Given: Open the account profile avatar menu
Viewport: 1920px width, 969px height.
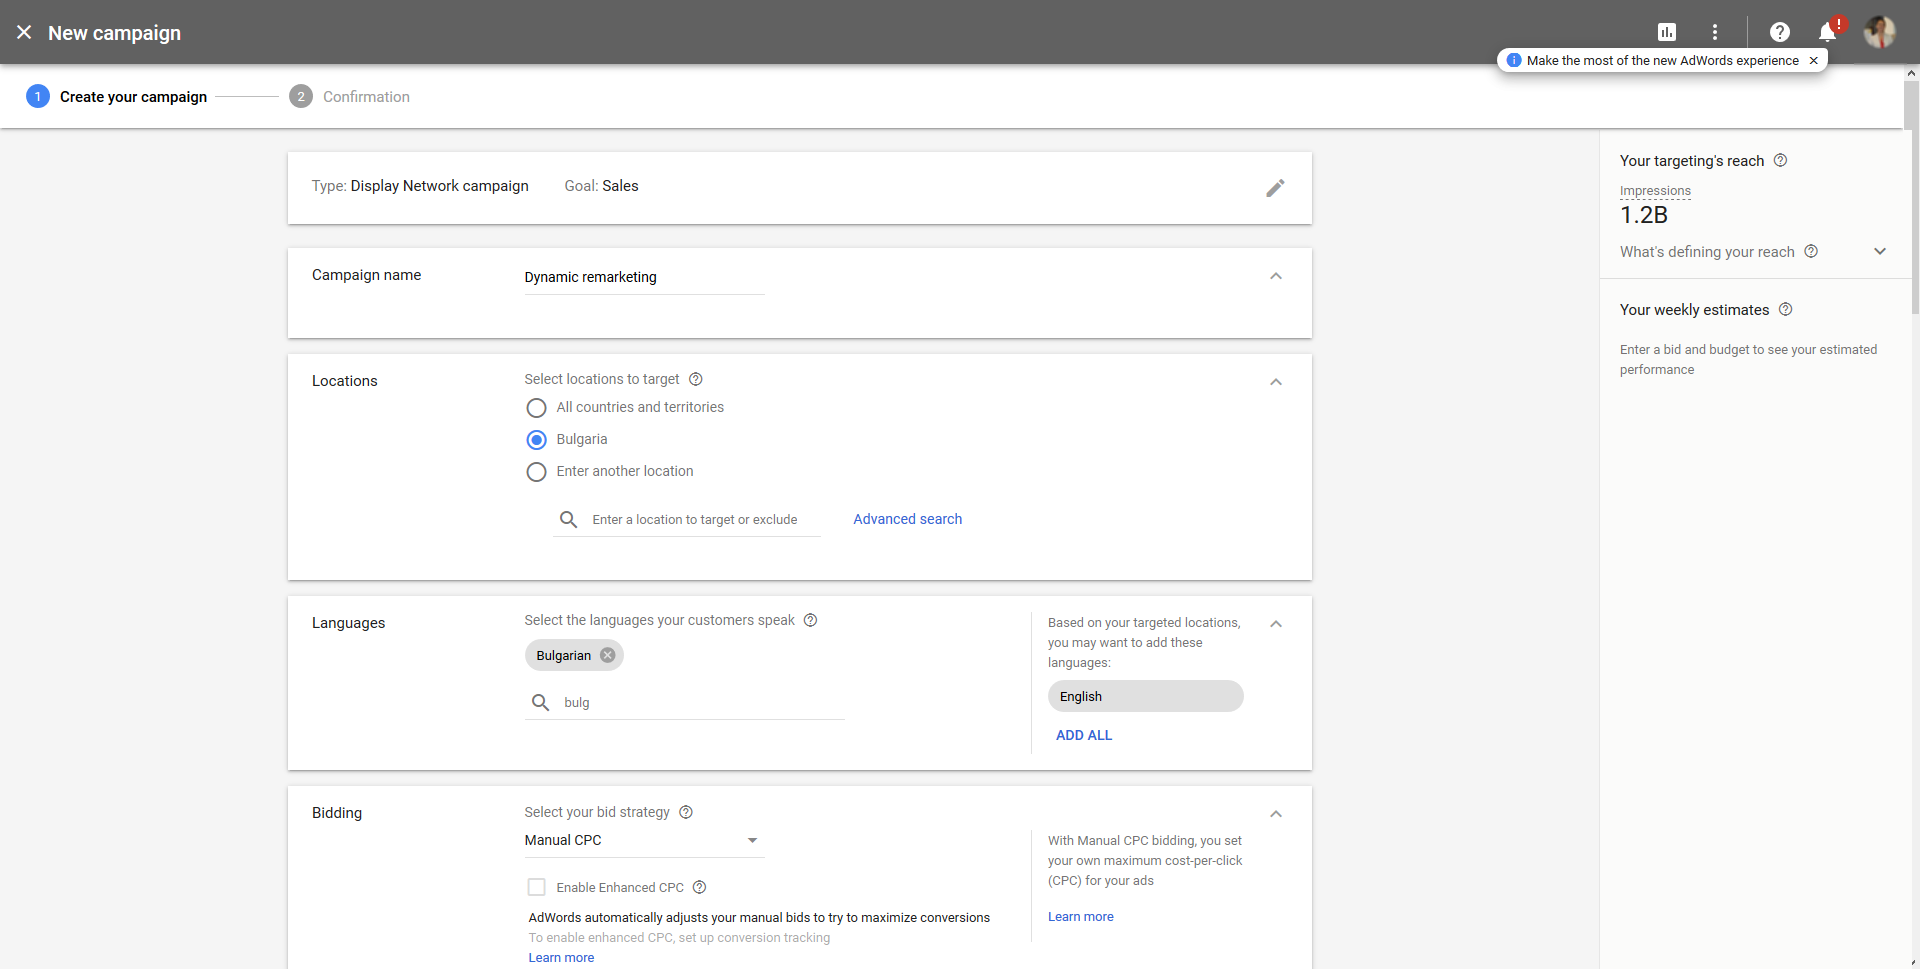Looking at the screenshot, I should (1880, 32).
